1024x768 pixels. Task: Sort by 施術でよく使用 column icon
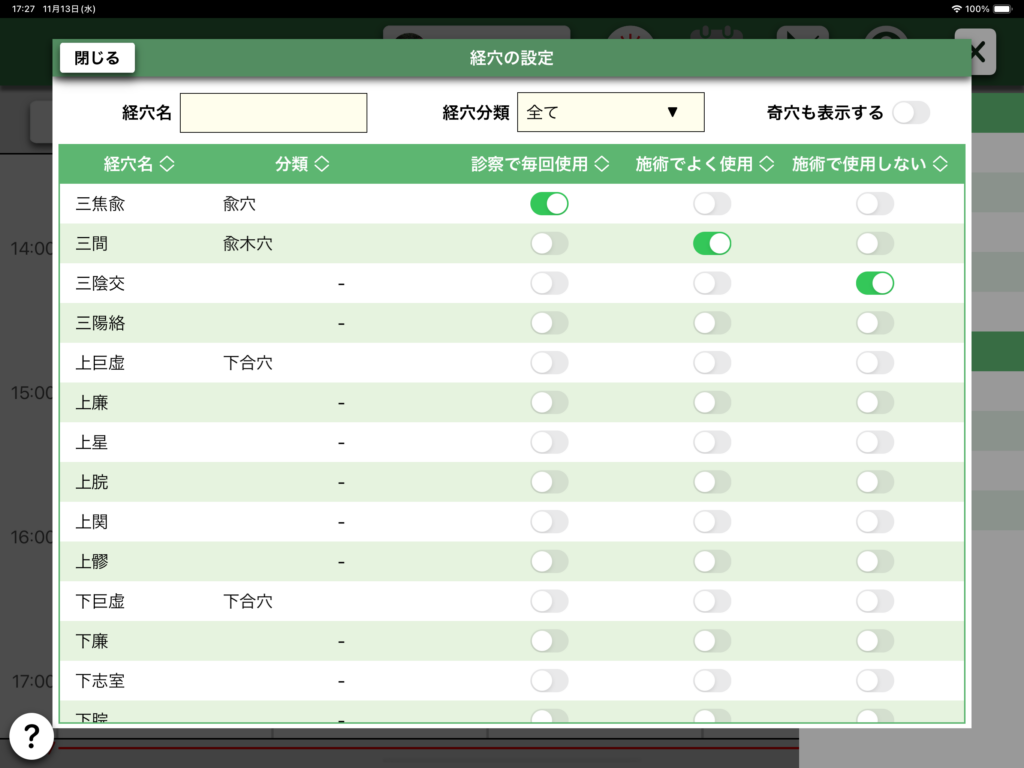pyautogui.click(x=767, y=164)
